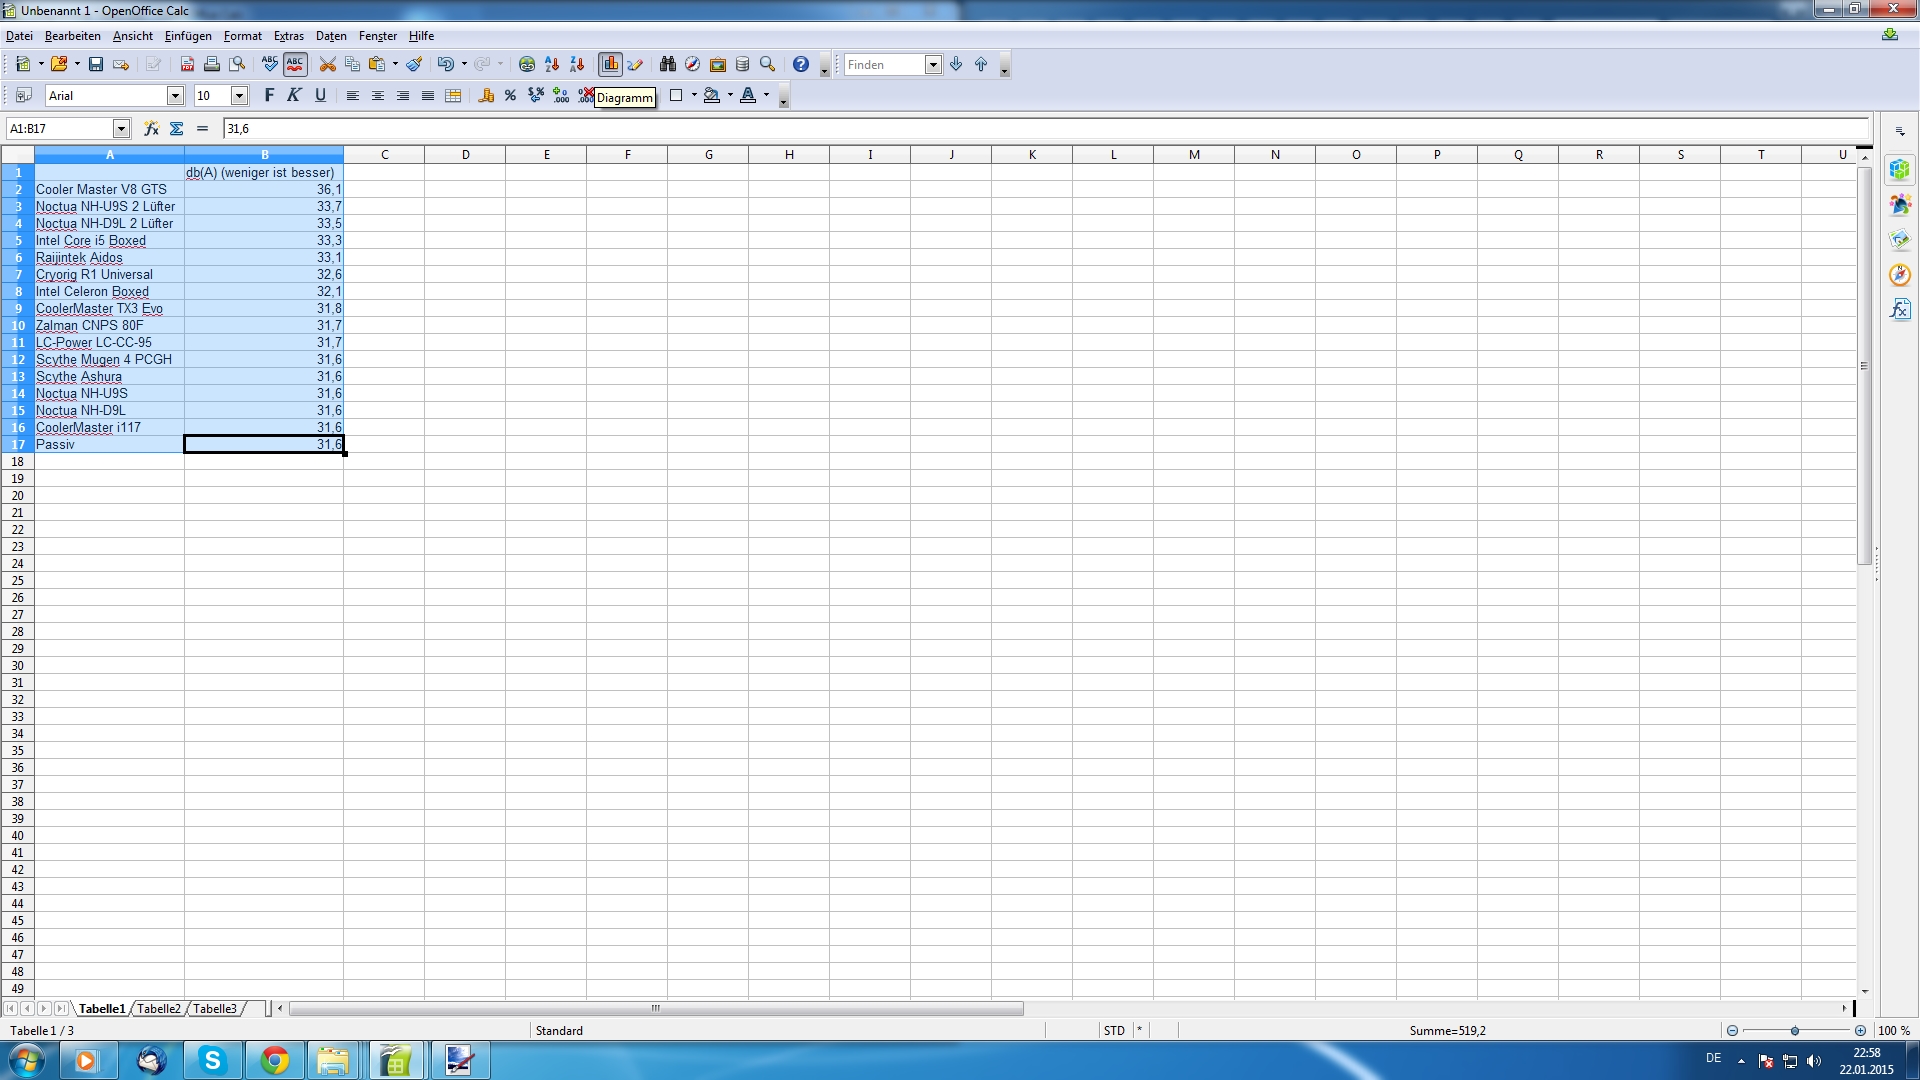The image size is (1920, 1080).
Task: Toggle underline formatting (U)
Action: coord(320,95)
